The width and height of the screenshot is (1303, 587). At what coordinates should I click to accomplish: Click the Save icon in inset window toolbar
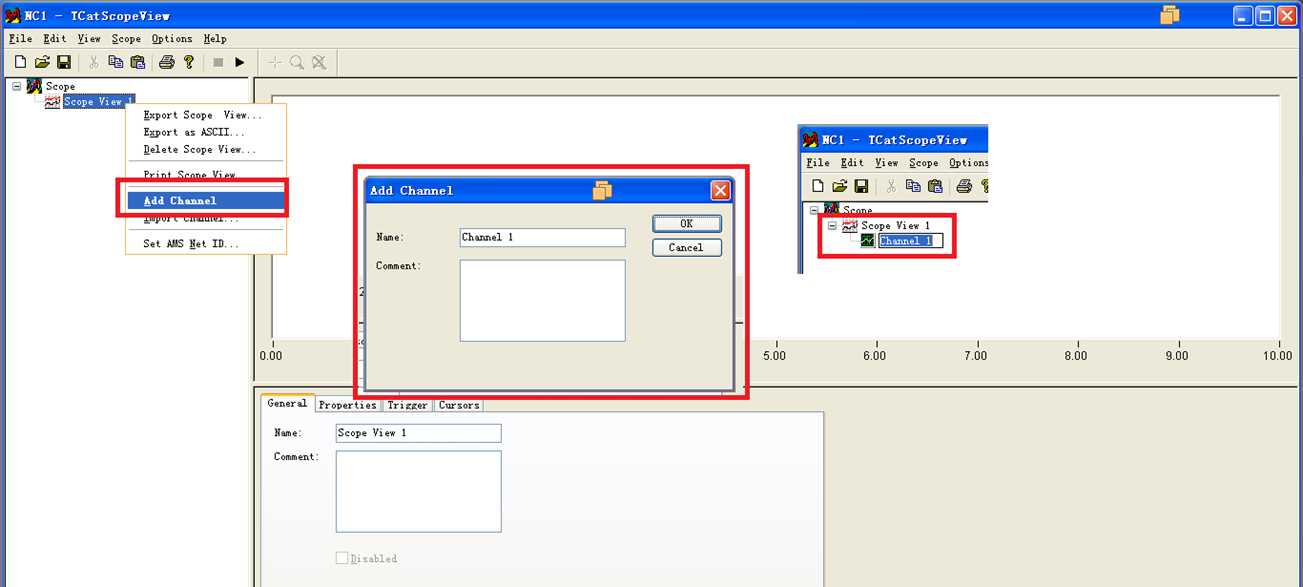[x=860, y=186]
